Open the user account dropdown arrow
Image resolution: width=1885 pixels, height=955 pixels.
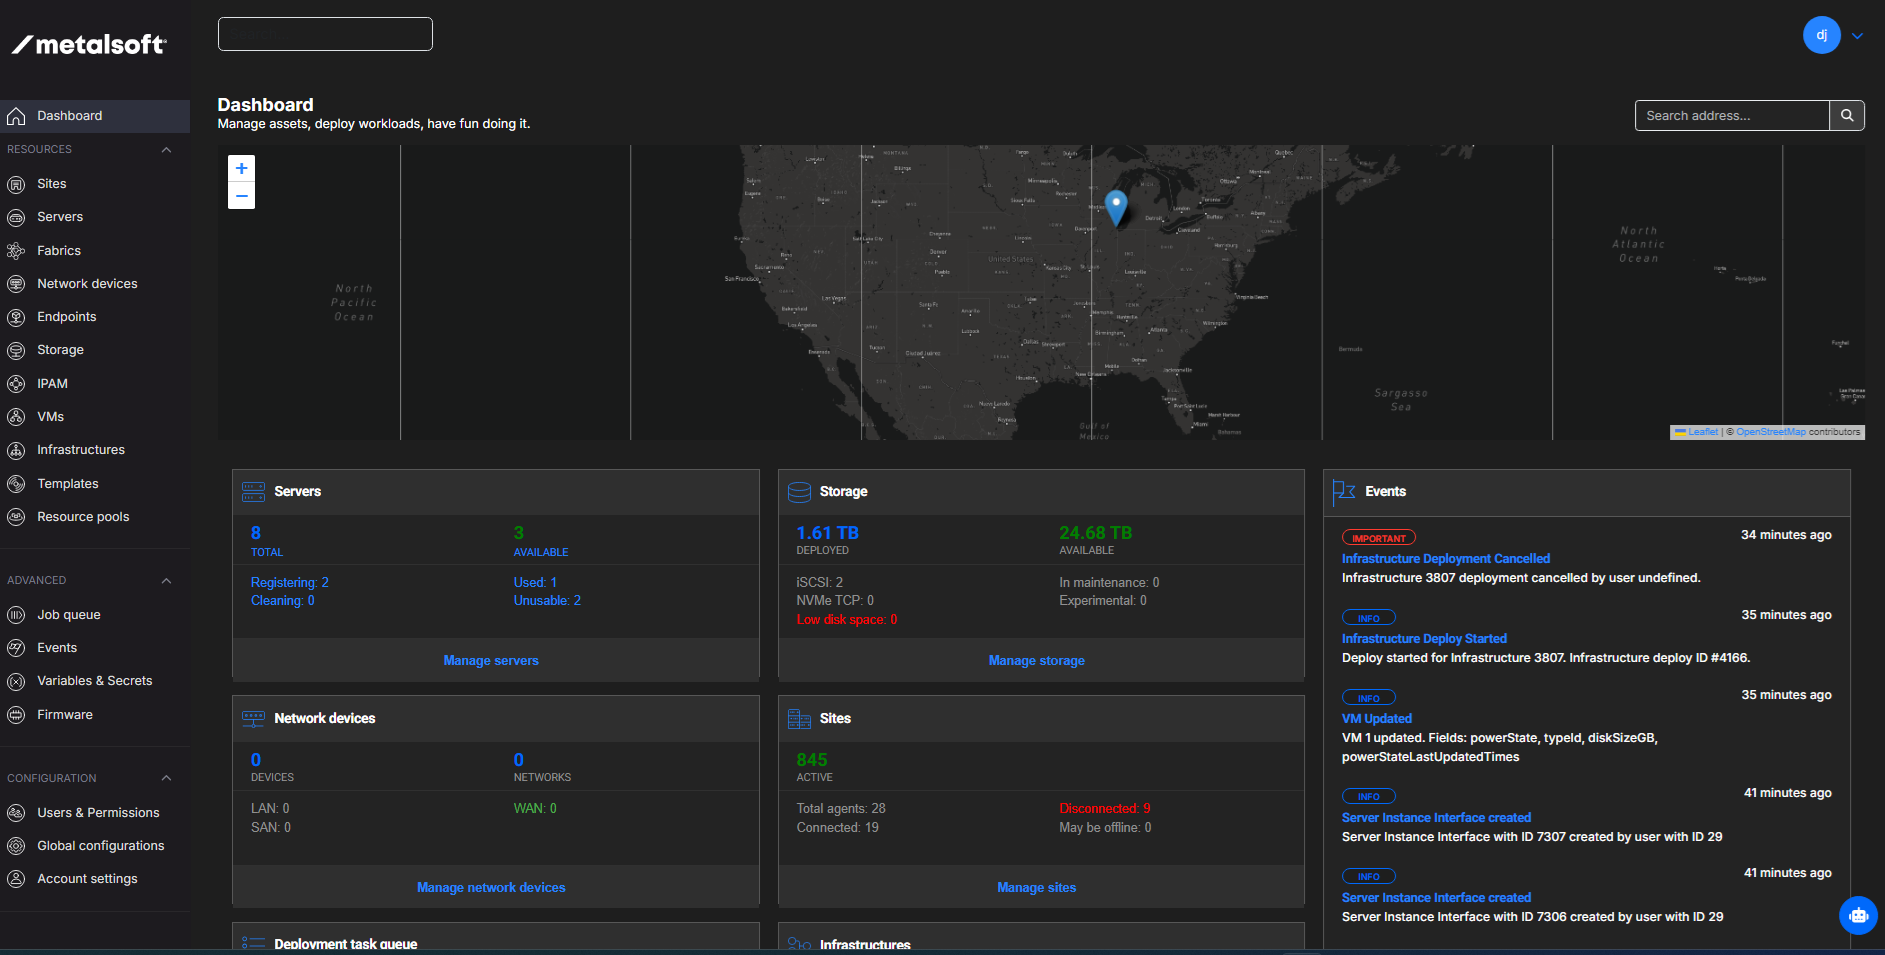coord(1857,36)
